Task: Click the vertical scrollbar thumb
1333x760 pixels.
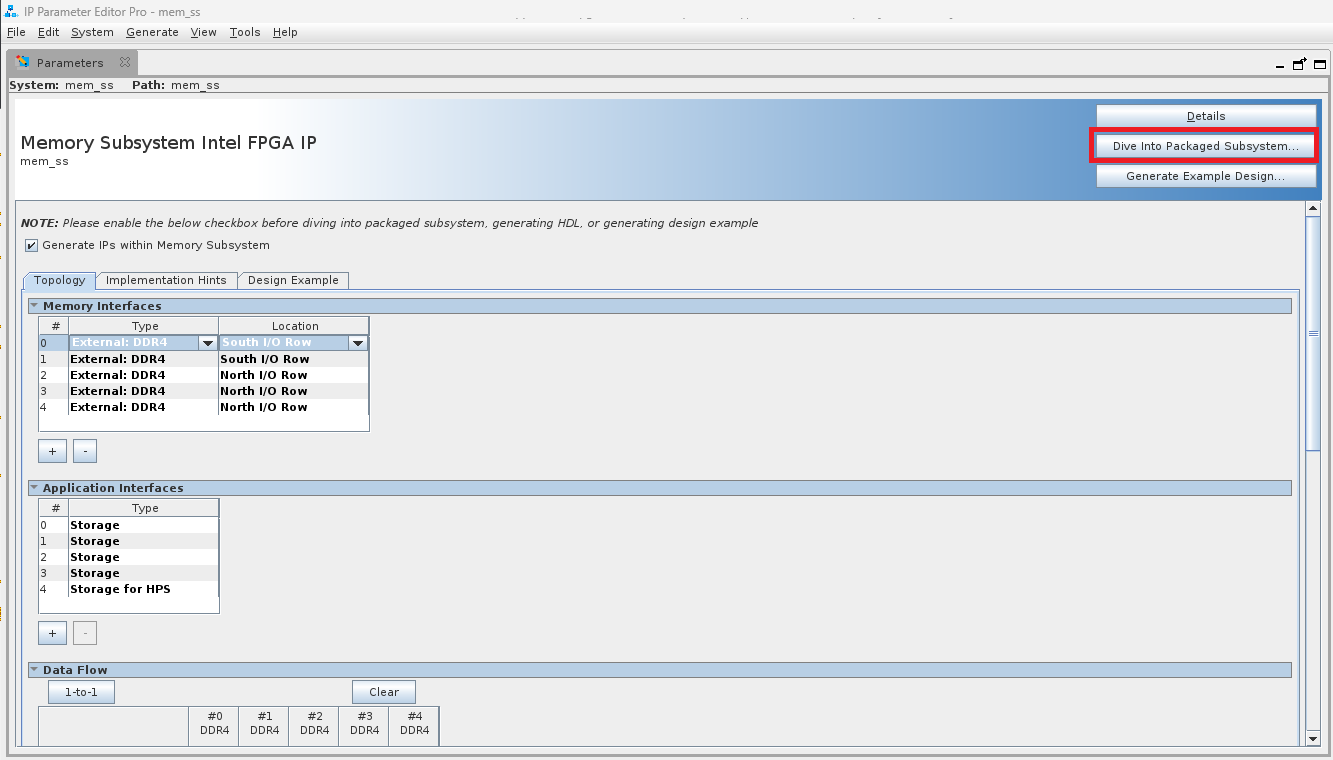Action: [x=1313, y=333]
